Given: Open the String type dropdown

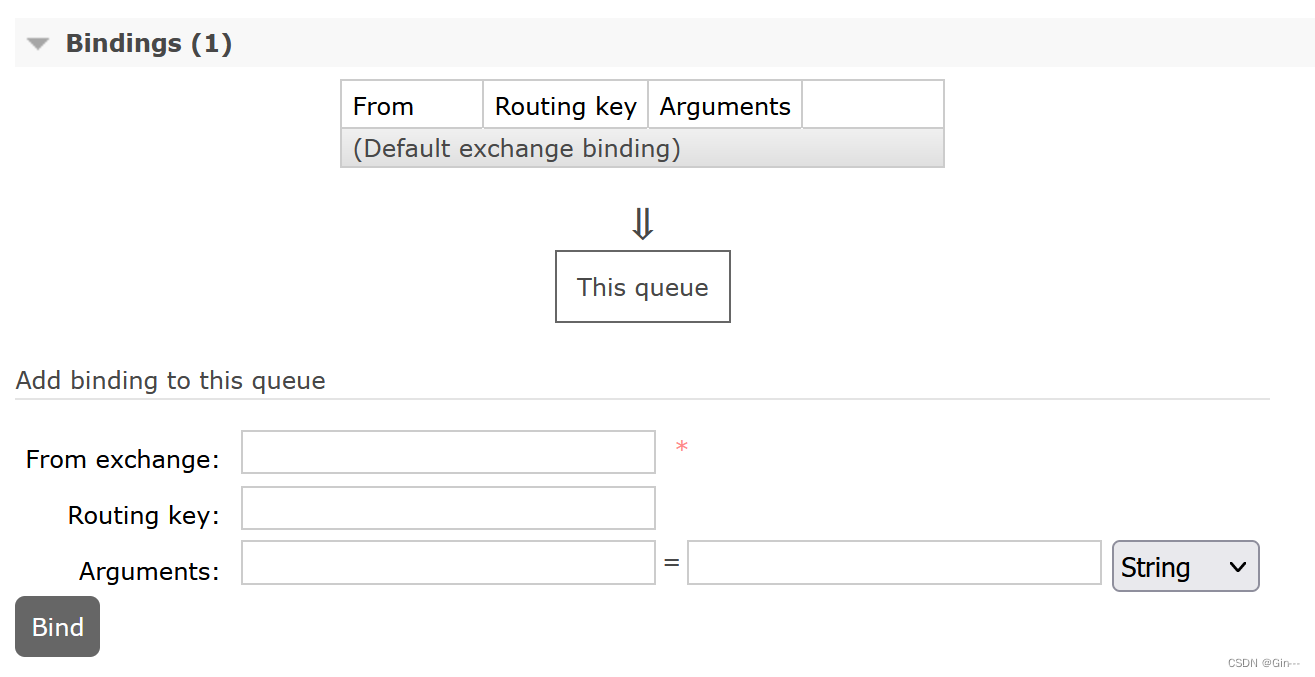Looking at the screenshot, I should 1185,567.
